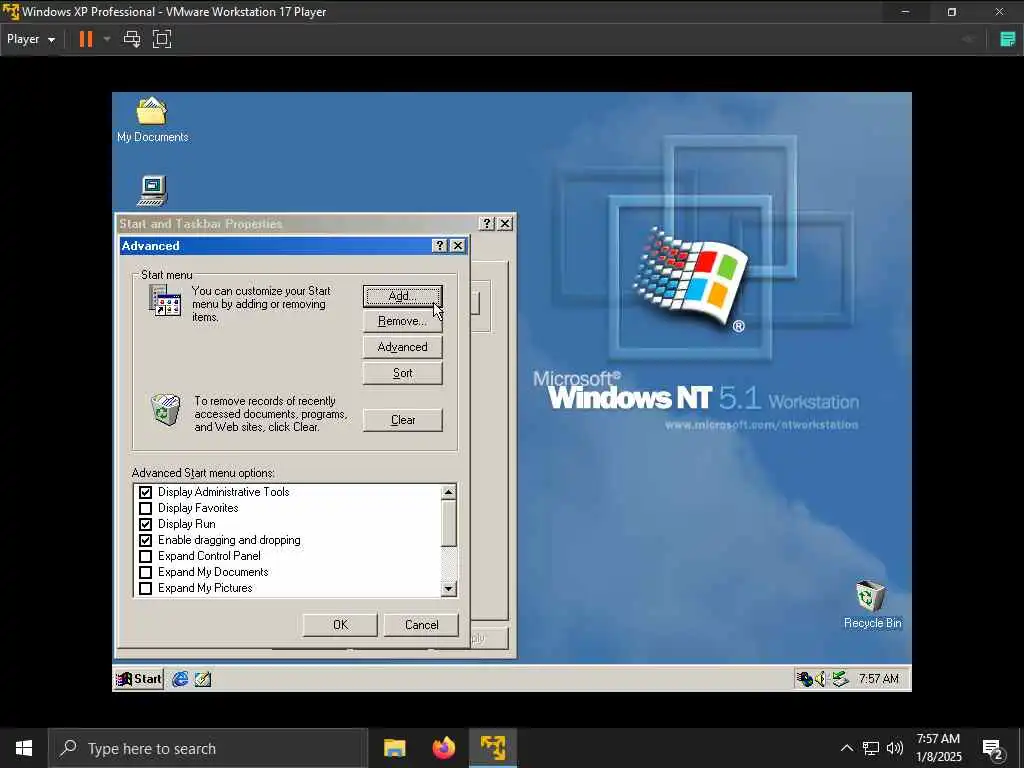Click the XP tray clock 7:57 AM
1024x768 pixels.
879,679
